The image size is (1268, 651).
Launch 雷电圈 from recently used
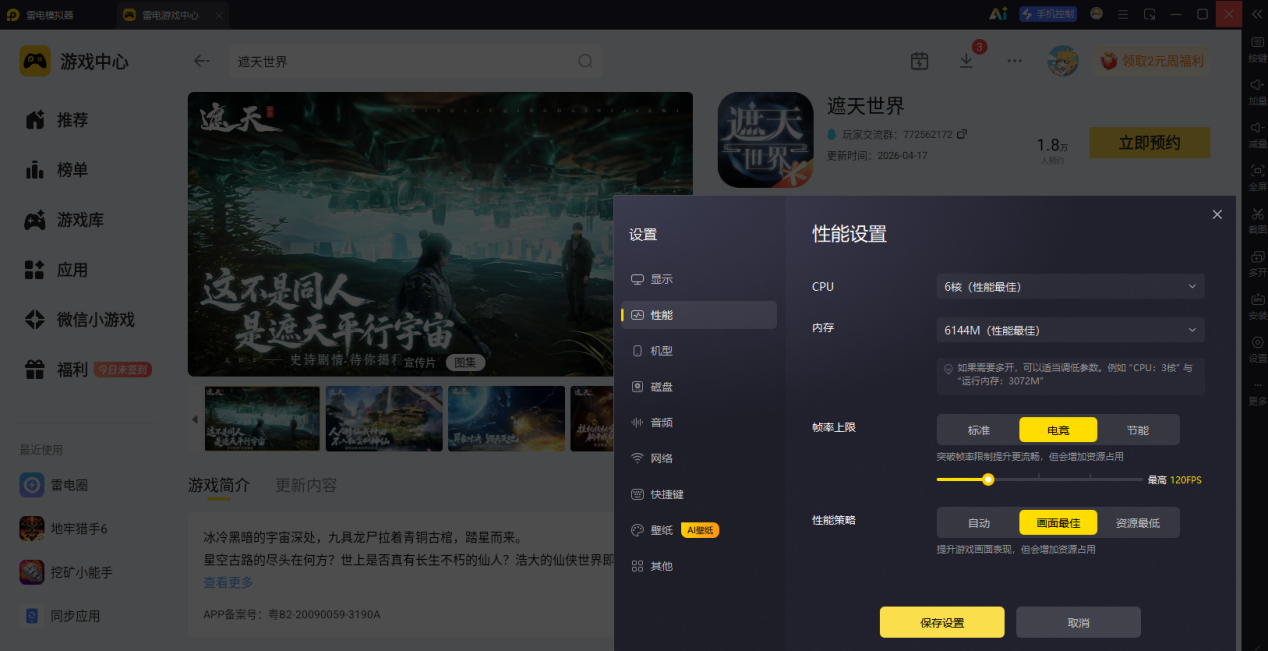coord(56,485)
